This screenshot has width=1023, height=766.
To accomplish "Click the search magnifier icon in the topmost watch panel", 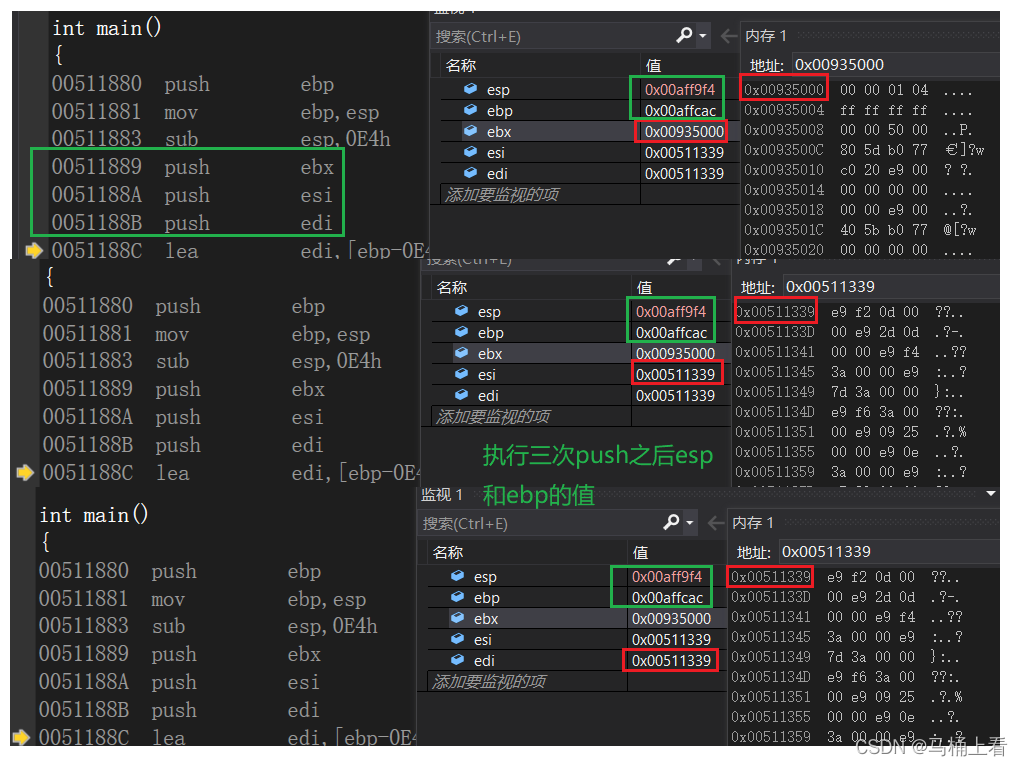I will coord(684,35).
